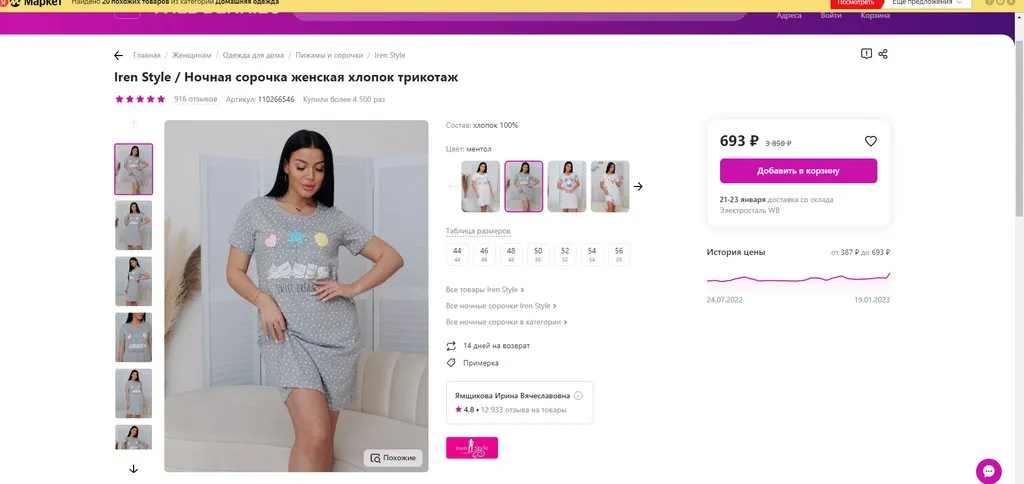This screenshot has height=484, width=1024.
Task: Open the report complaint icon
Action: tap(866, 54)
